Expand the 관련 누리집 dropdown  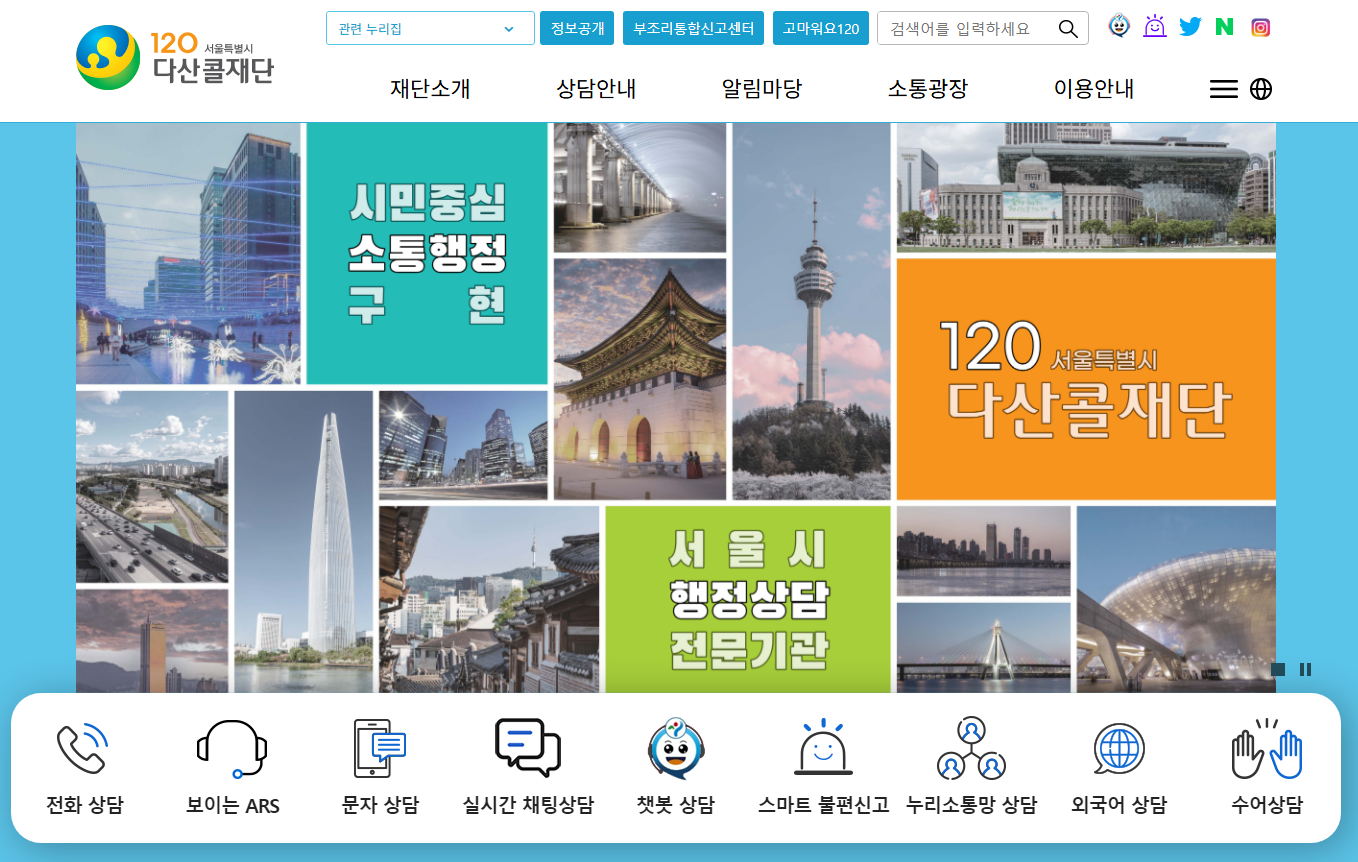tap(430, 28)
